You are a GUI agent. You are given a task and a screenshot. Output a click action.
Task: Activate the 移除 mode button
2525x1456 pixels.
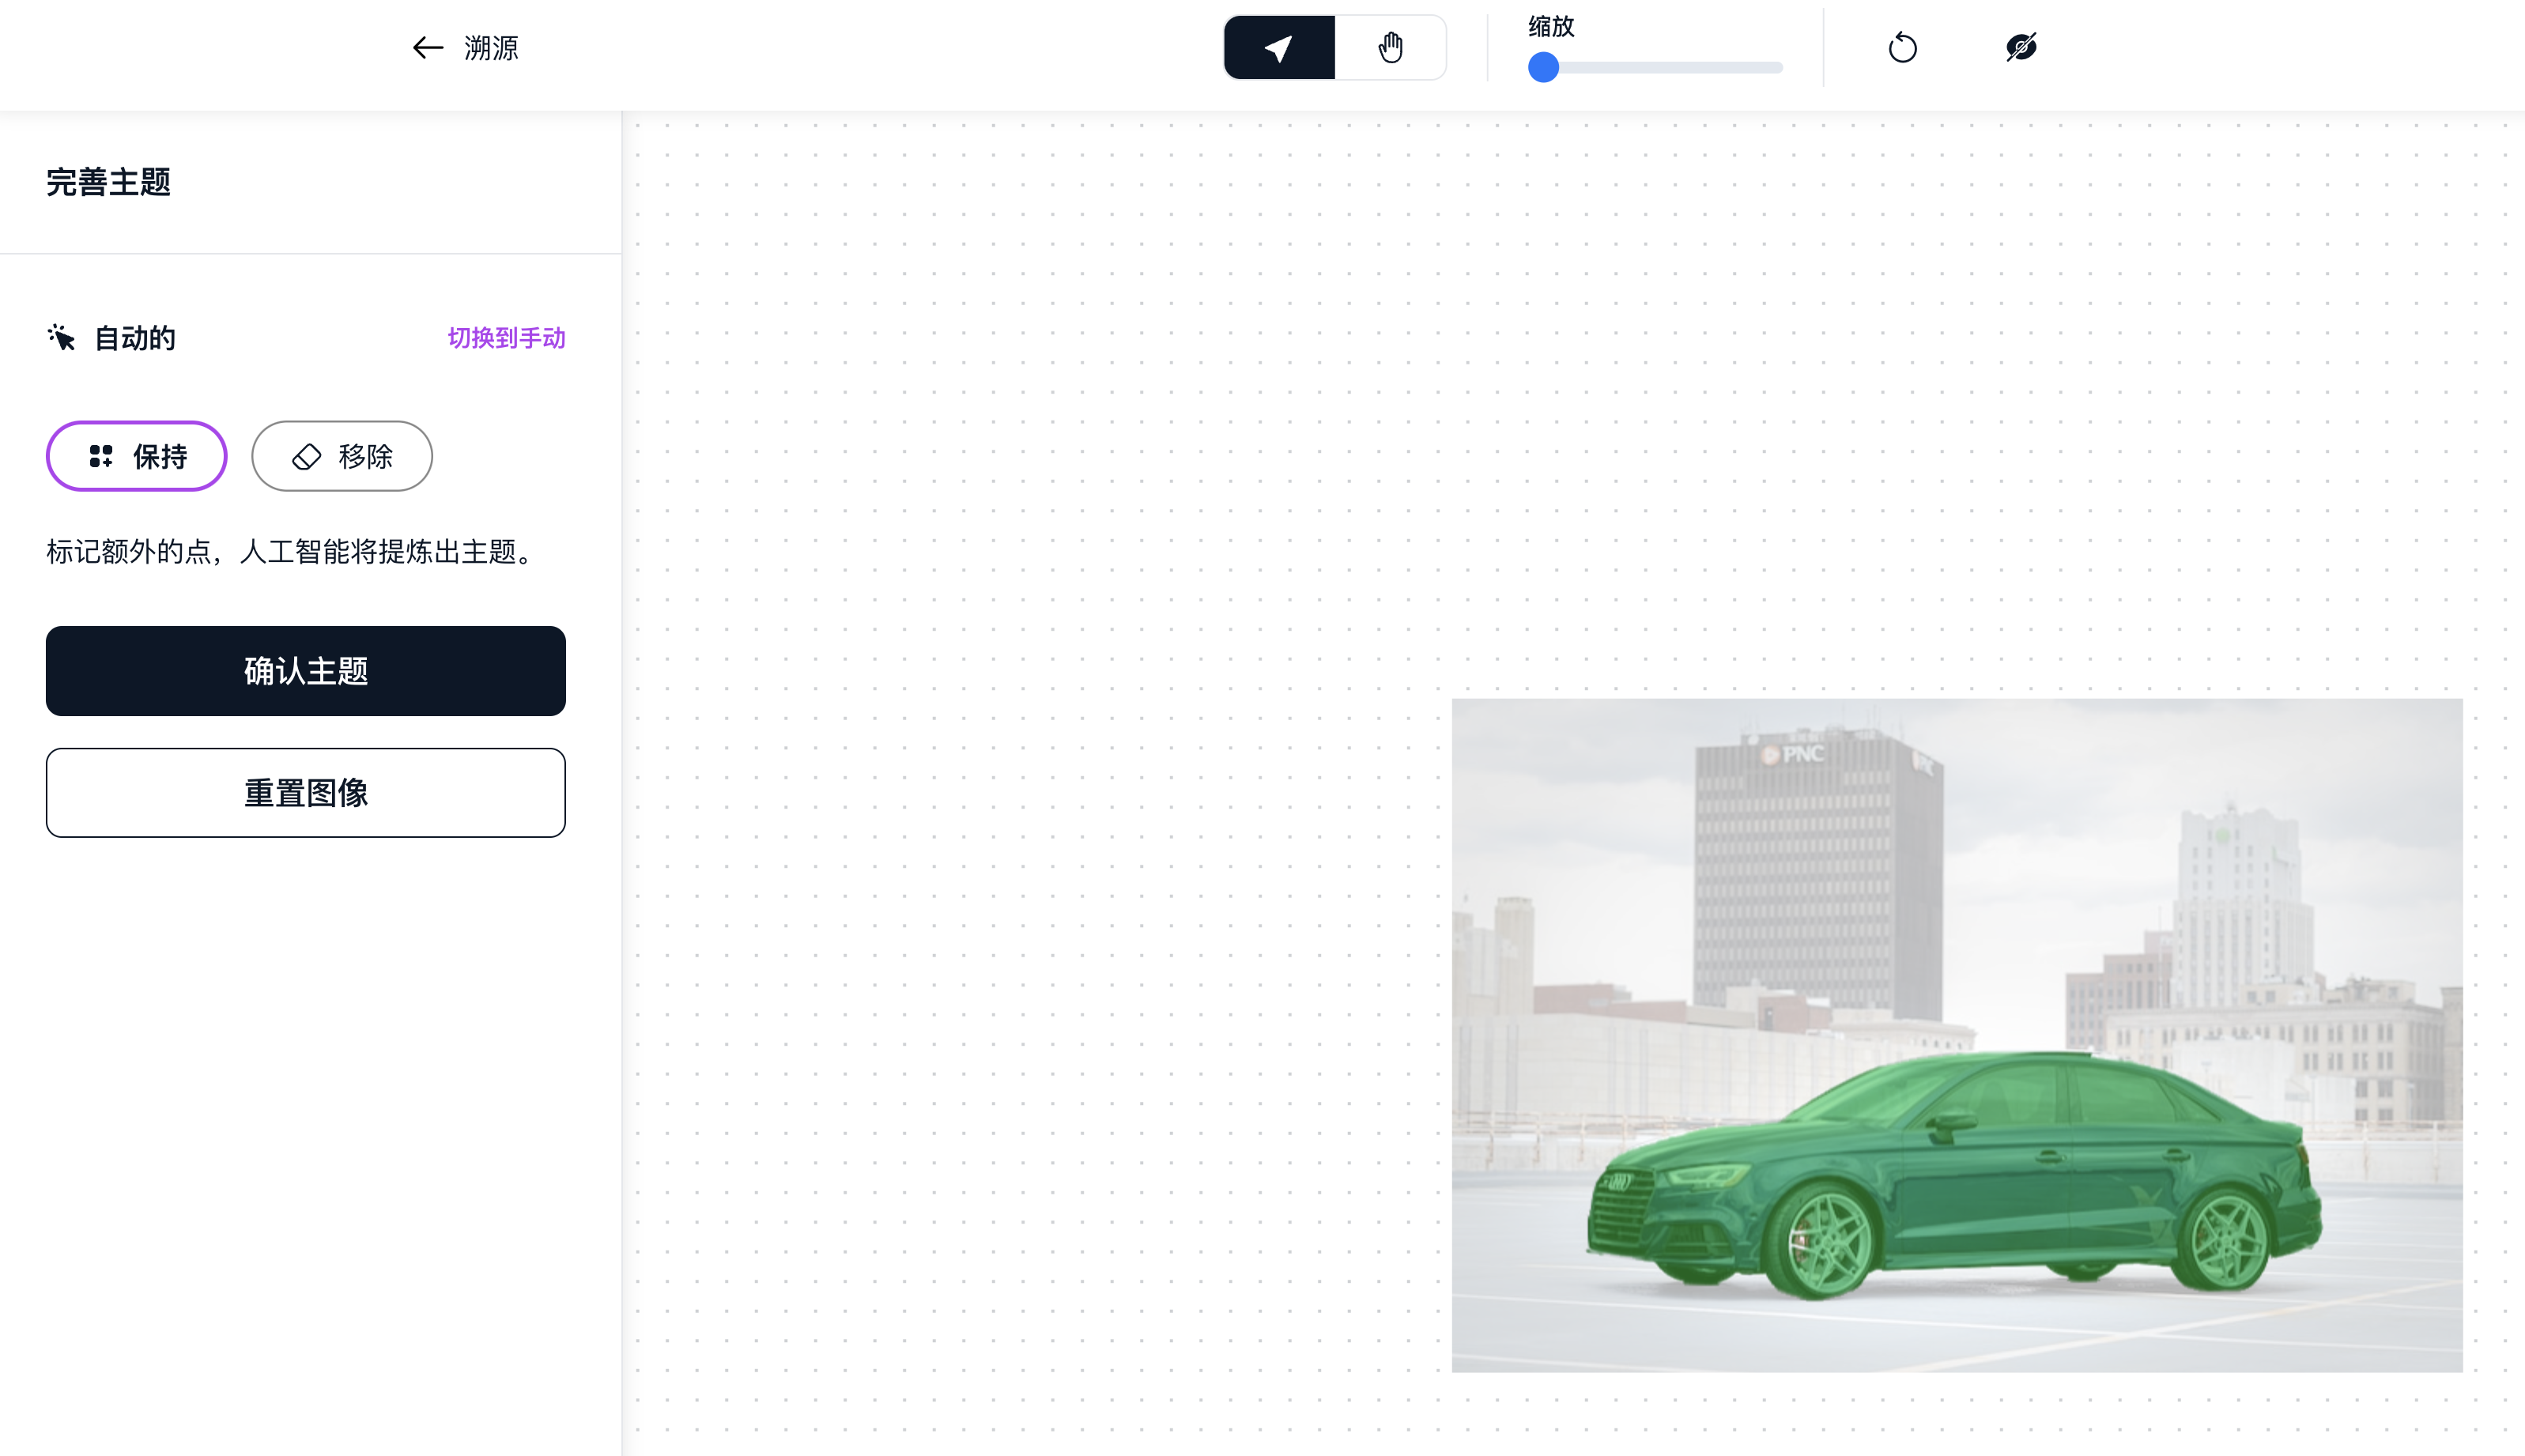point(342,457)
